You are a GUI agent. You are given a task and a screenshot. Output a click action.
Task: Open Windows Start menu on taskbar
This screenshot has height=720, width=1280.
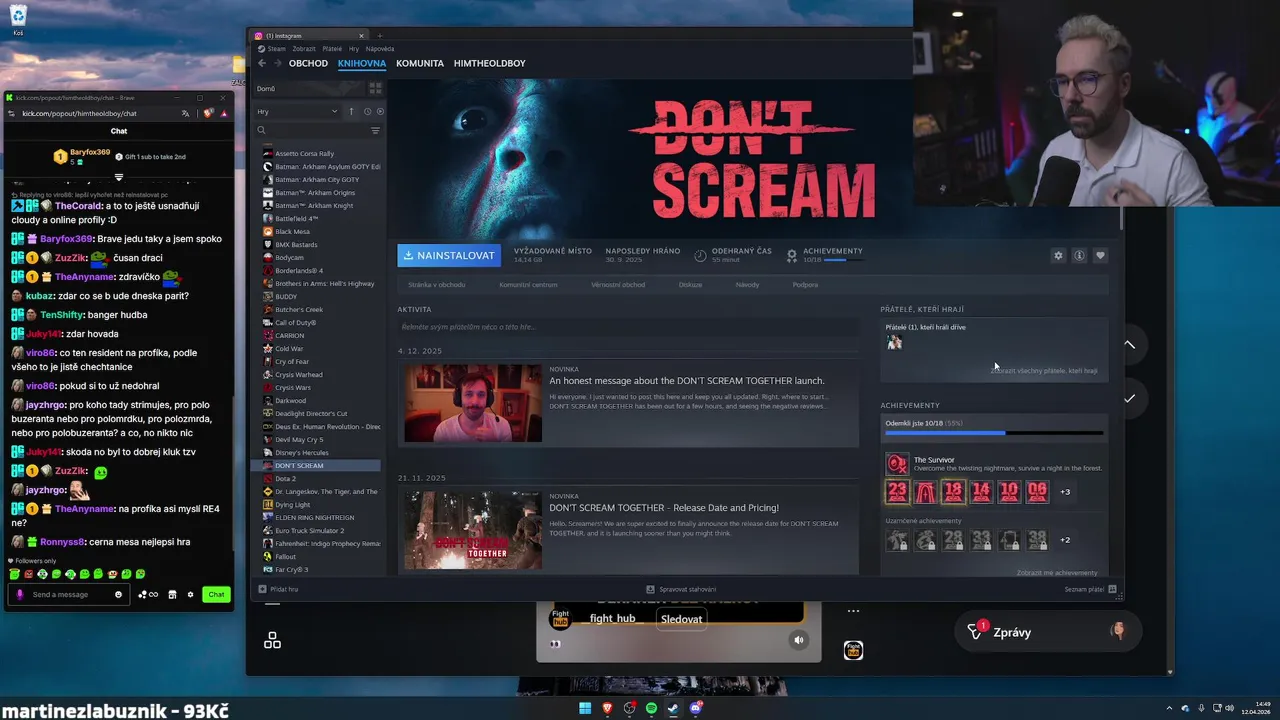[585, 708]
